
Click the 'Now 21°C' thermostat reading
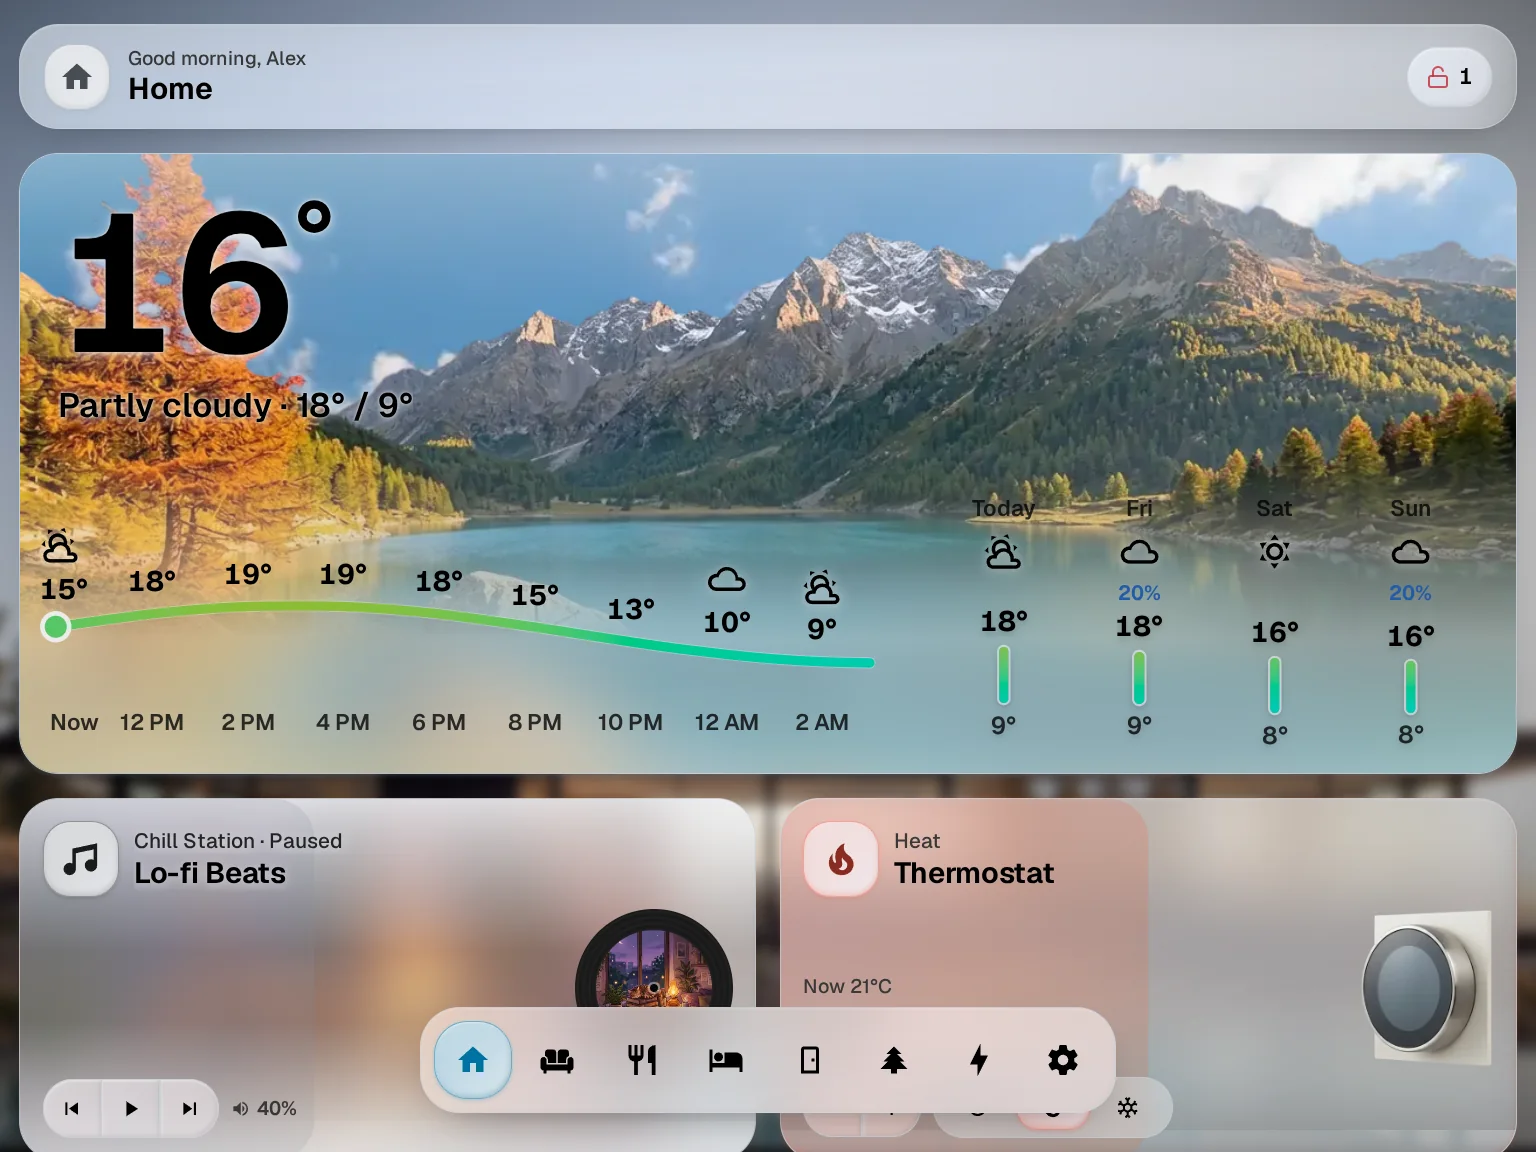coord(847,986)
